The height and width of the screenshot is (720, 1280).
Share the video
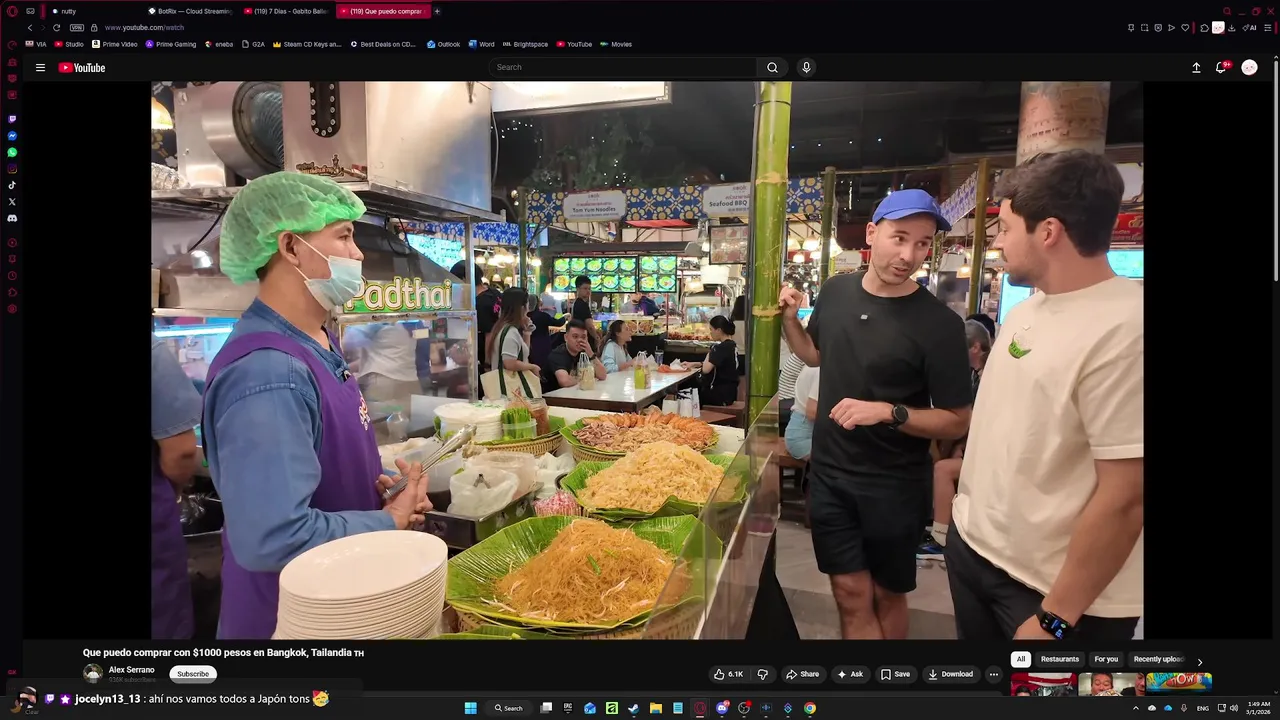pyautogui.click(x=802, y=674)
